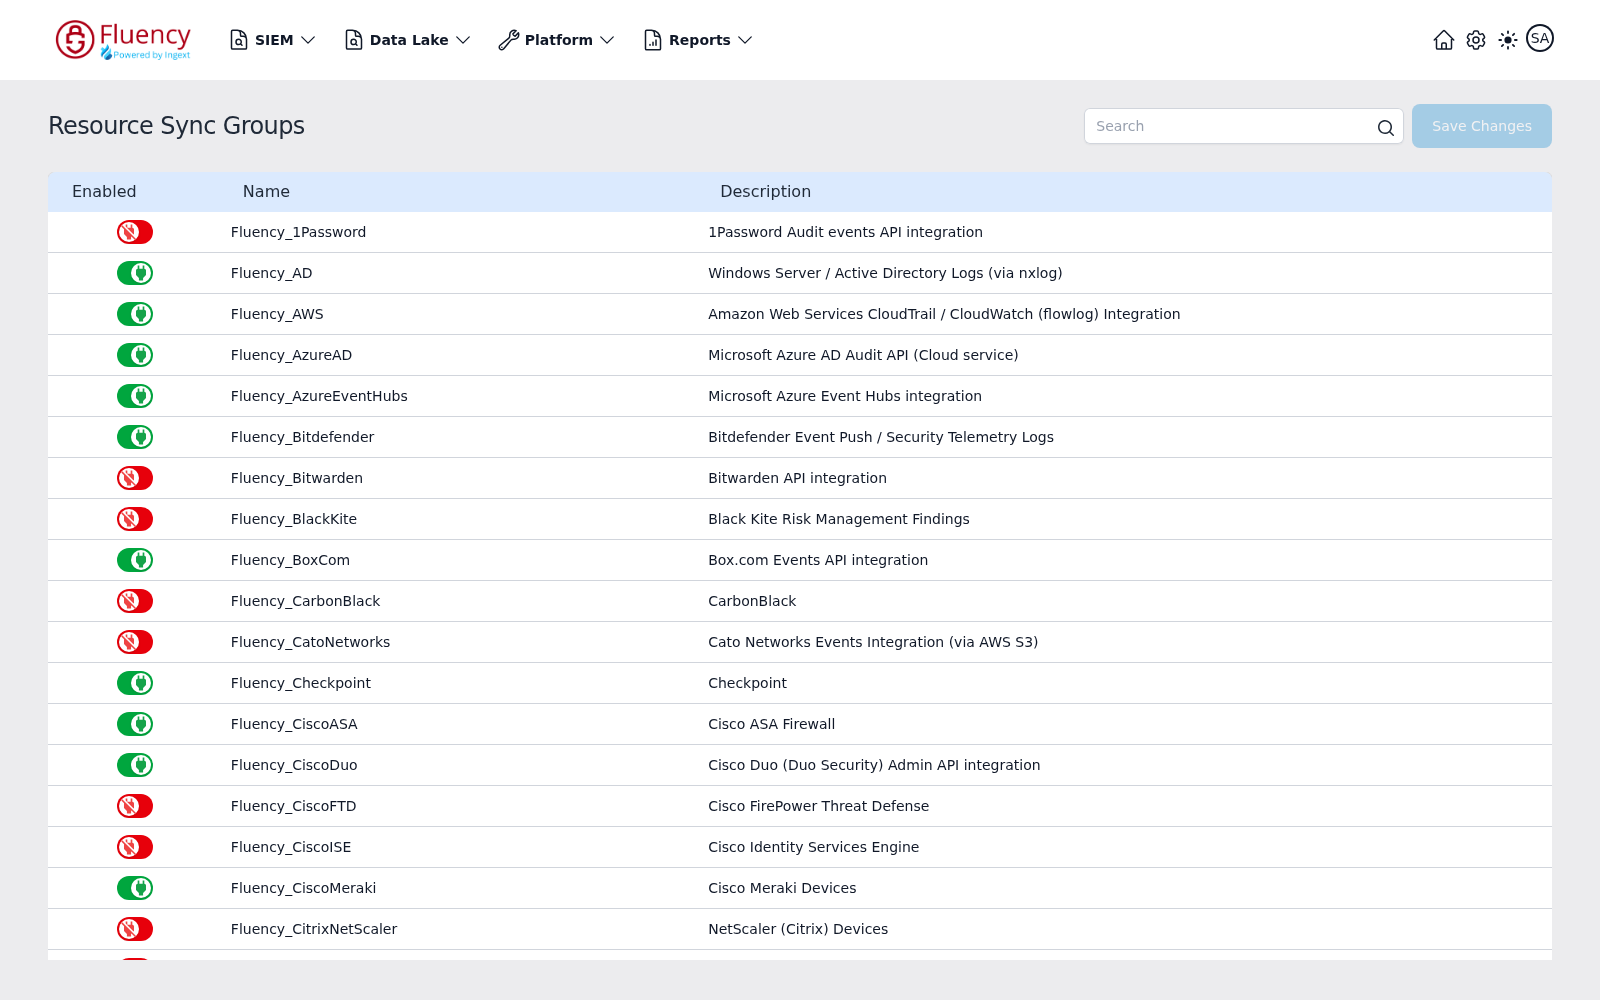Click the Fluency logo

tap(123, 40)
